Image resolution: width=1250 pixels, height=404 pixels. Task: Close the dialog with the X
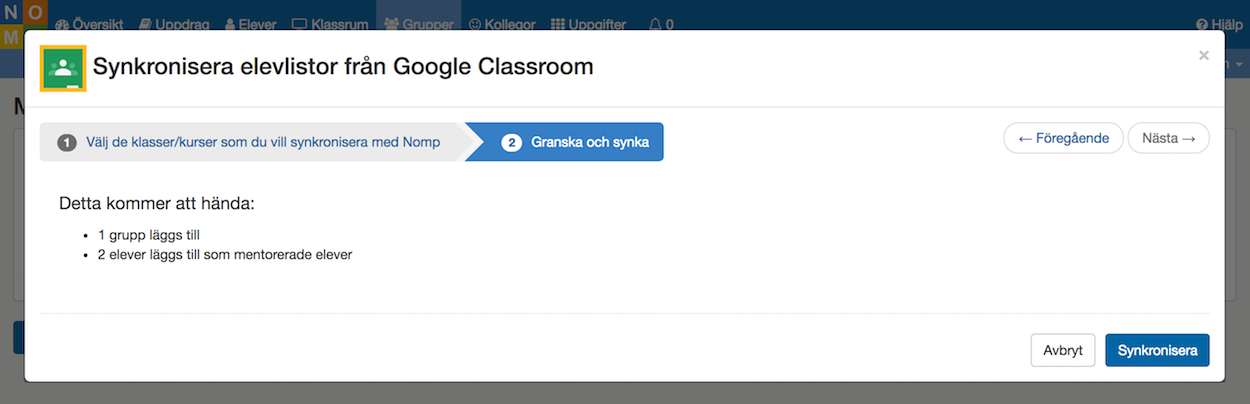1204,56
